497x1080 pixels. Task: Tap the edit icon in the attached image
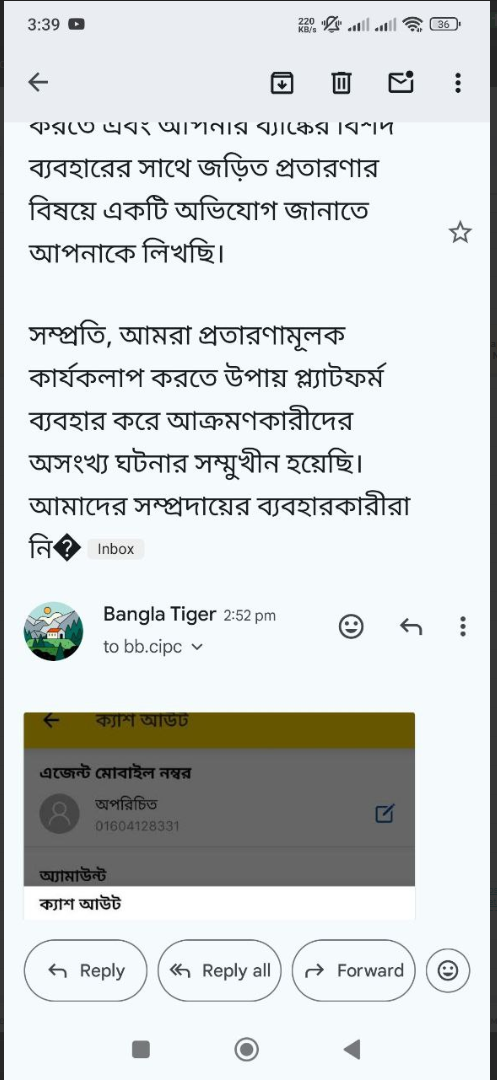click(x=385, y=813)
